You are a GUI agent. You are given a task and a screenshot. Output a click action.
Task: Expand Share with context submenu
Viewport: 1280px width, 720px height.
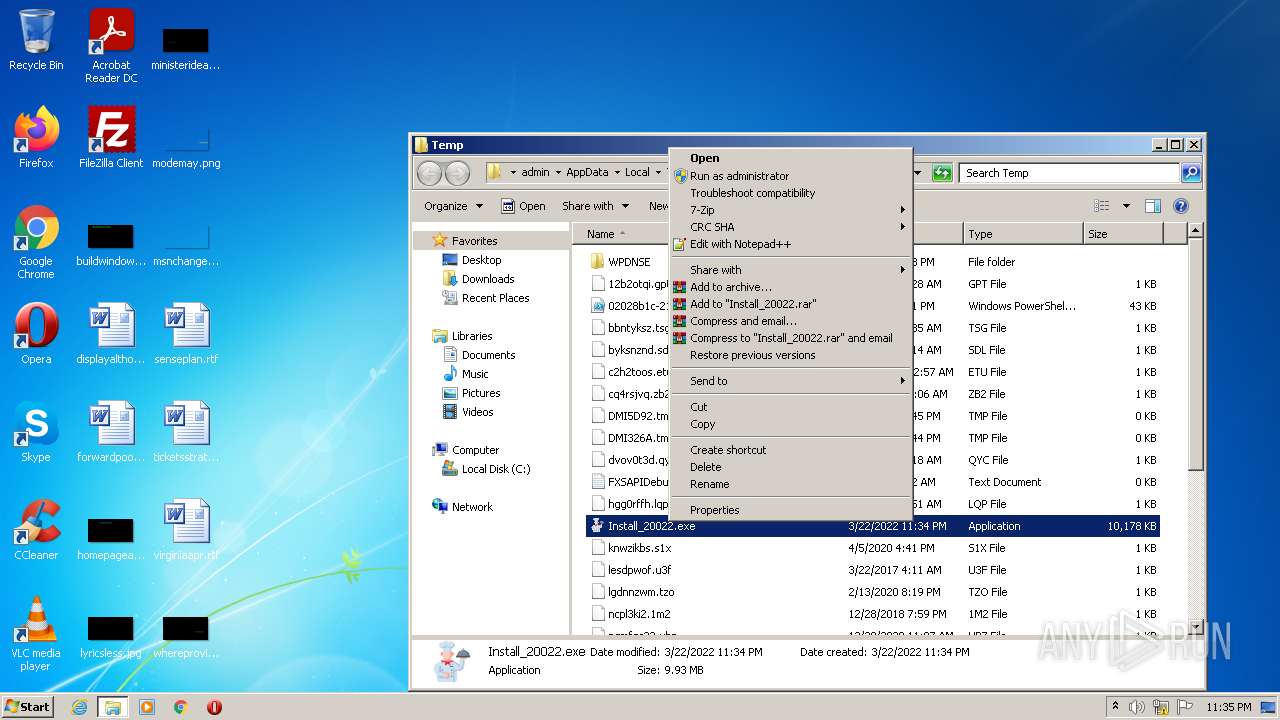[790, 270]
